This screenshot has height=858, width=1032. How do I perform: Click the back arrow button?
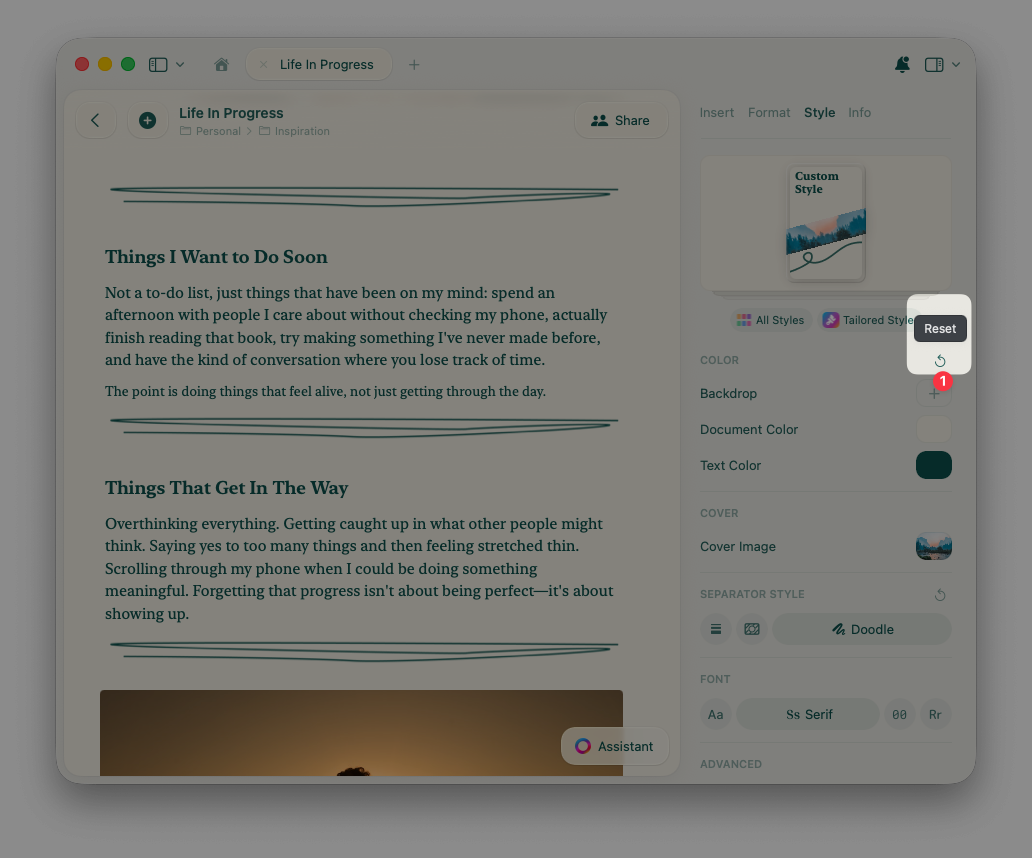tap(95, 120)
